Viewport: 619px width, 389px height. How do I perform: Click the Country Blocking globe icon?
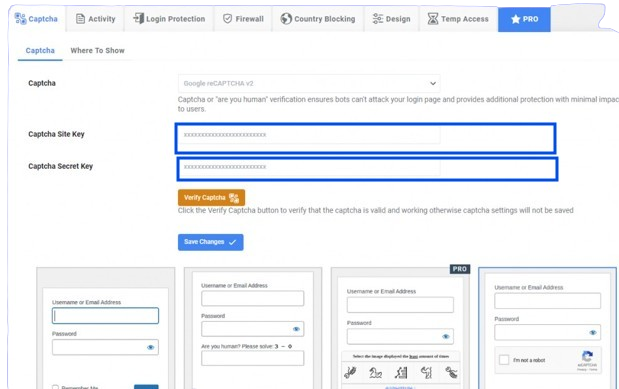pos(286,19)
